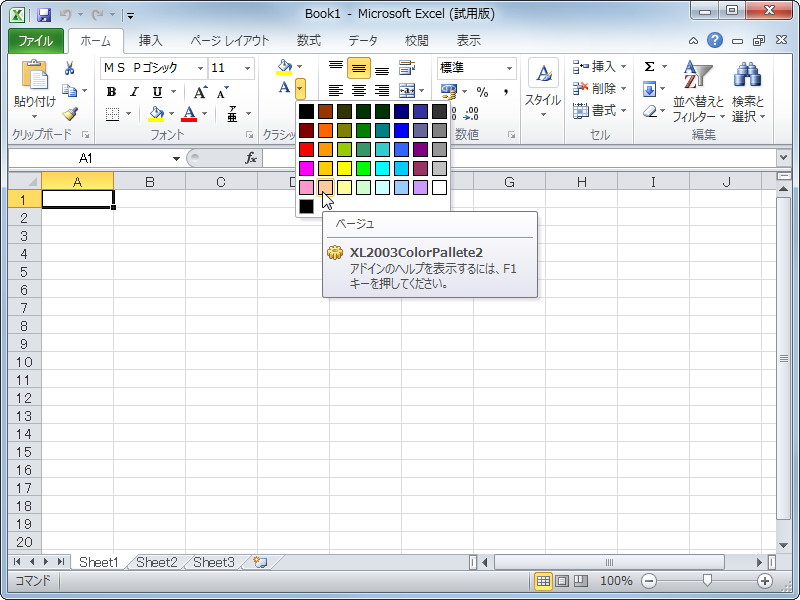Click the Find and Select binoculars
This screenshot has height=600, width=800.
748,92
